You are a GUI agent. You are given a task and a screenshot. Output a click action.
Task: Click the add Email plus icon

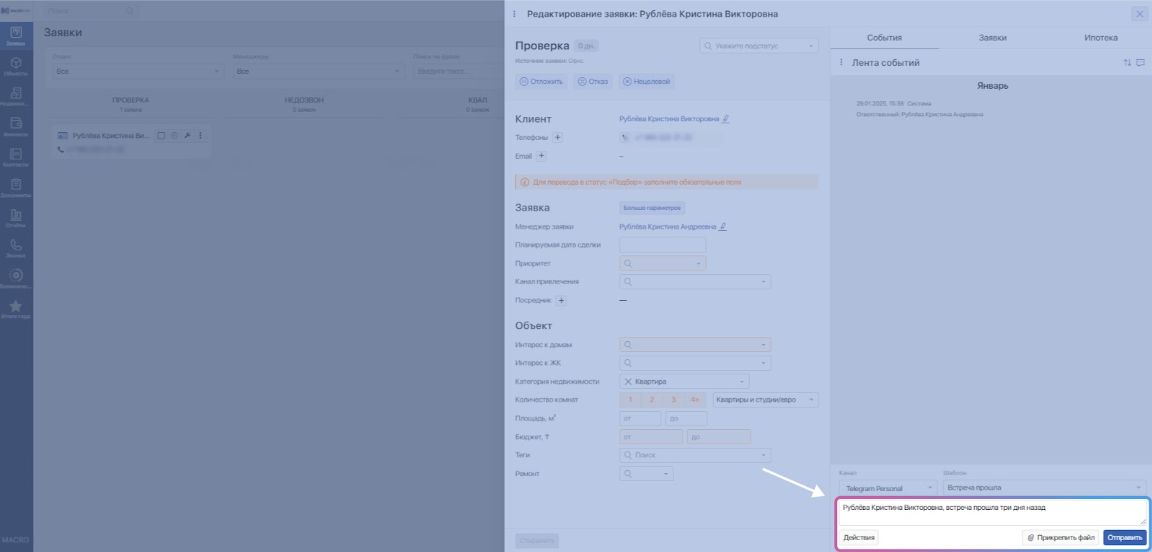tap(541, 156)
